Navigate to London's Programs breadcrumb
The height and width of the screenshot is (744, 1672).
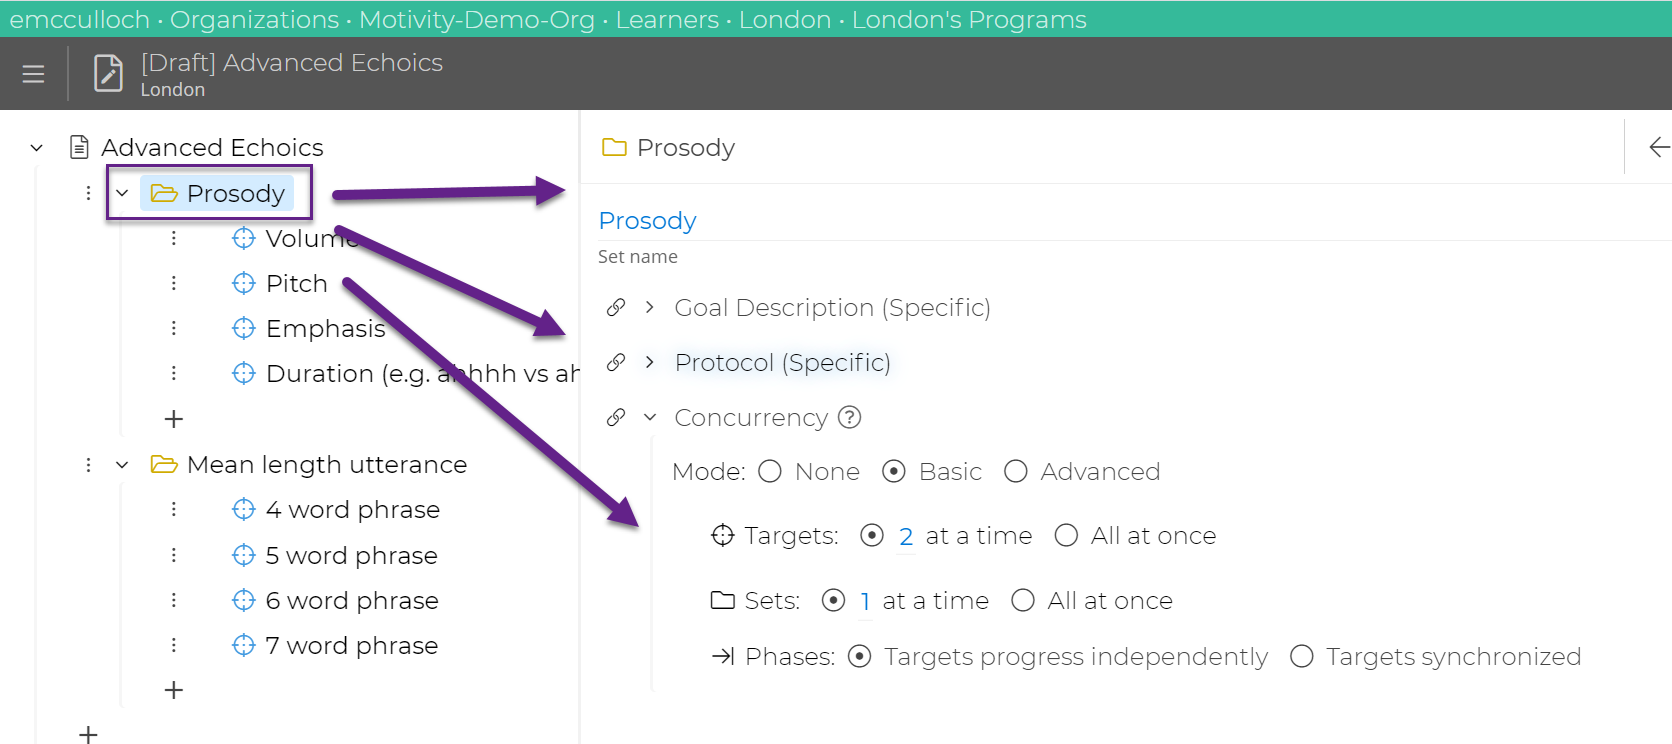coord(968,19)
